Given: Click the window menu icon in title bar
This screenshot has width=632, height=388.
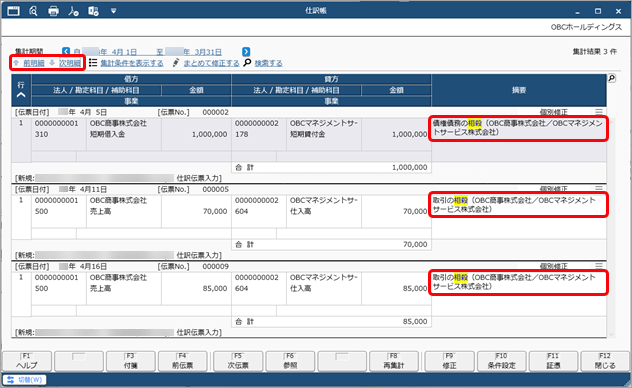Looking at the screenshot, I should click(13, 11).
